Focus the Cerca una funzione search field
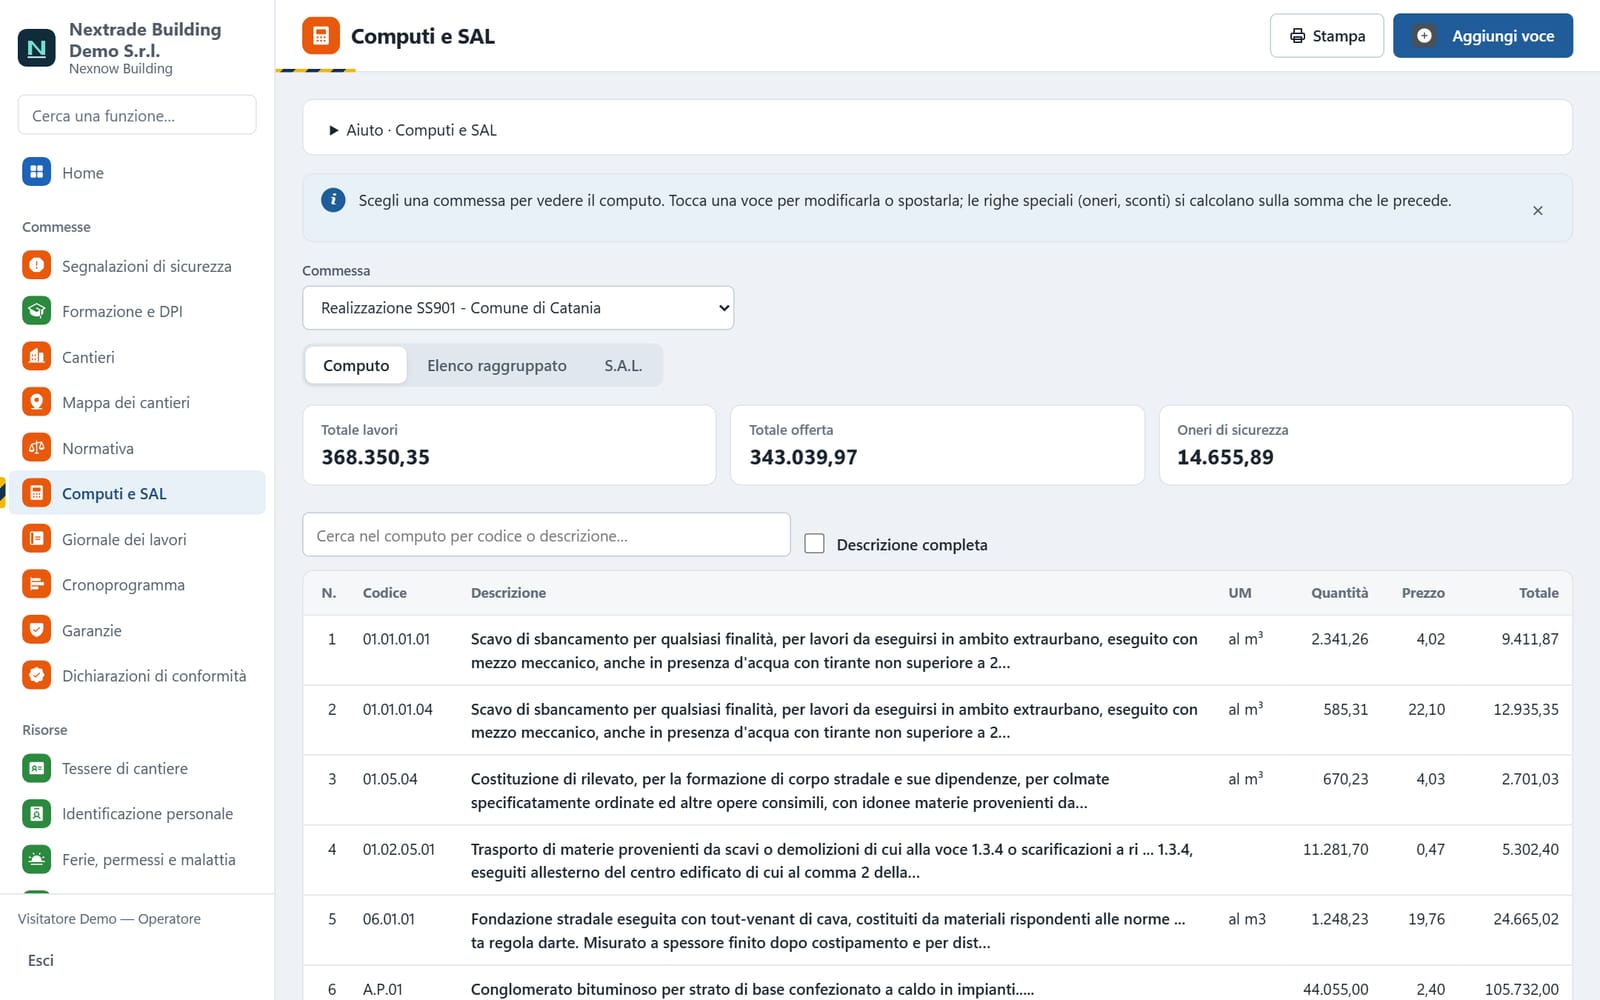The width and height of the screenshot is (1600, 1000). [137, 115]
